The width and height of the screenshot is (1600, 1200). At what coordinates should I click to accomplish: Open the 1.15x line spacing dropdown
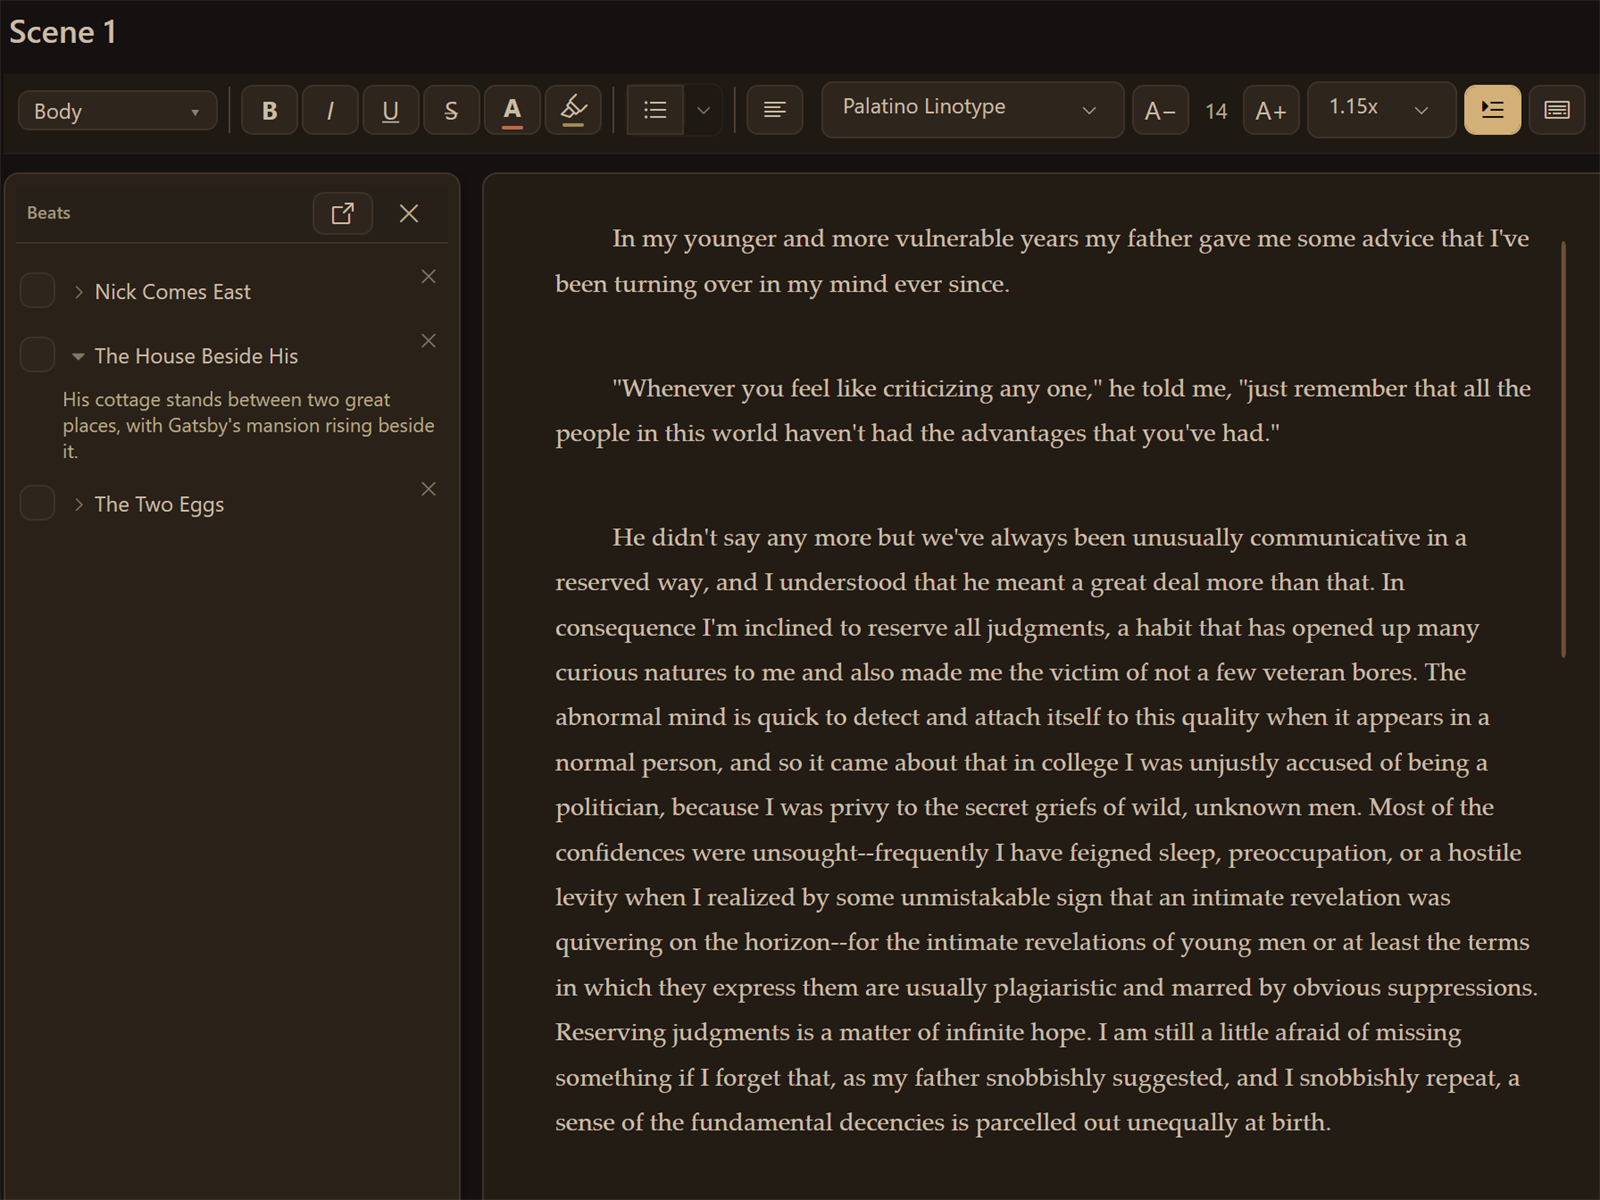pyautogui.click(x=1381, y=109)
